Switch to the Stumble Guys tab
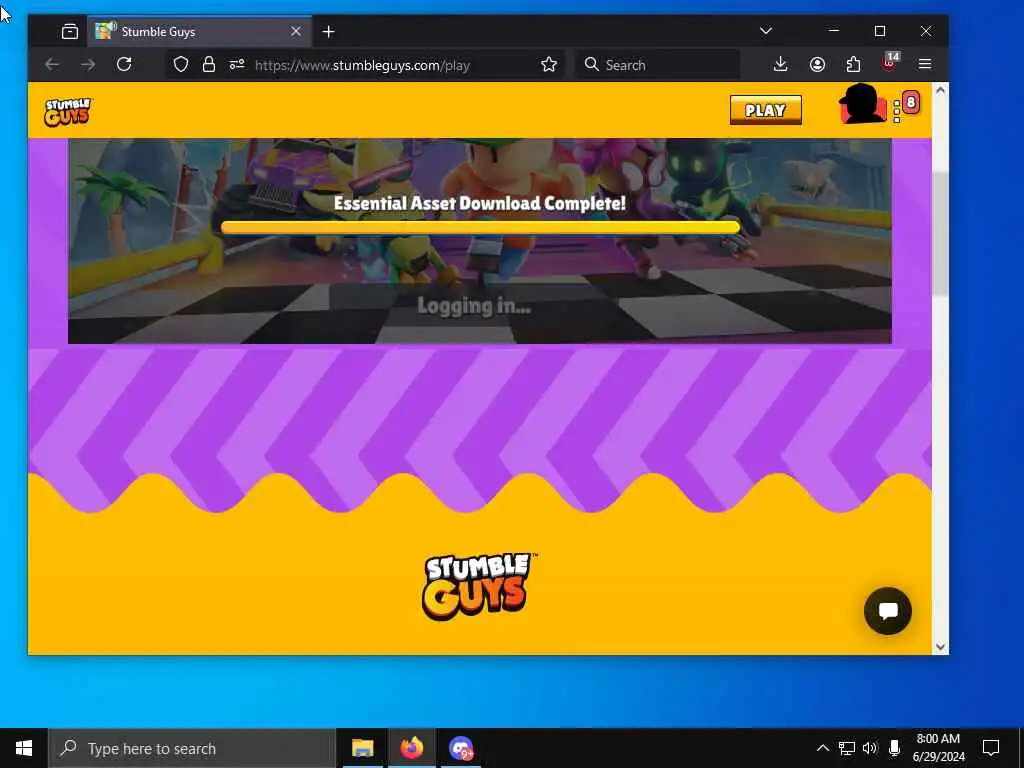1024x768 pixels. [199, 31]
